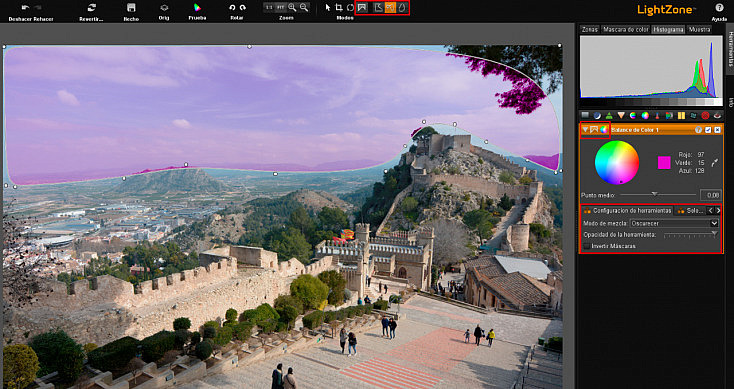
Task: Toggle the Invertir Máscaras checkbox
Action: 587,246
